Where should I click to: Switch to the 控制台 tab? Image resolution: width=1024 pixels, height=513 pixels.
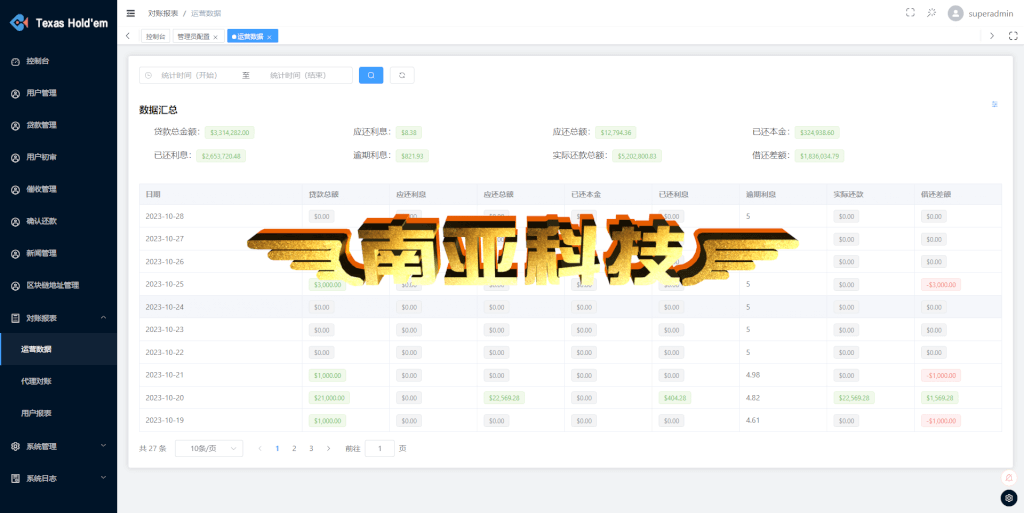155,37
